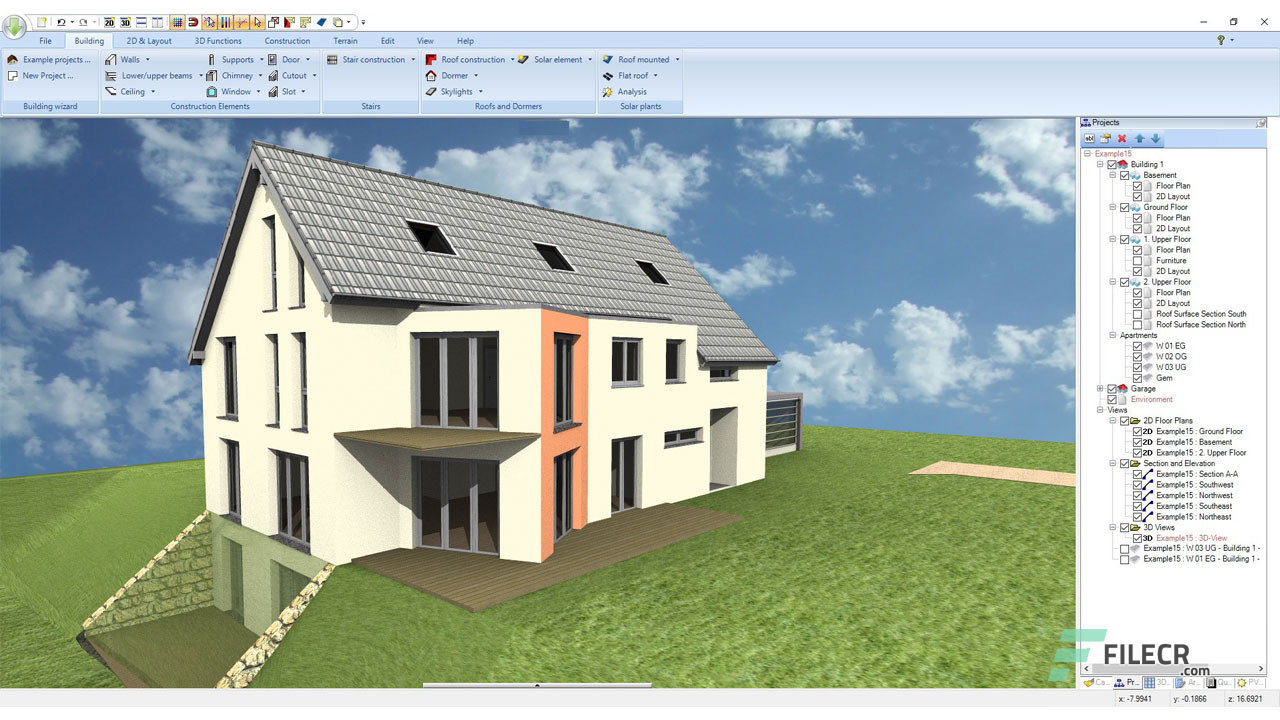Uncheck Example15 : Southwest elevation checkbox

tap(1136, 485)
